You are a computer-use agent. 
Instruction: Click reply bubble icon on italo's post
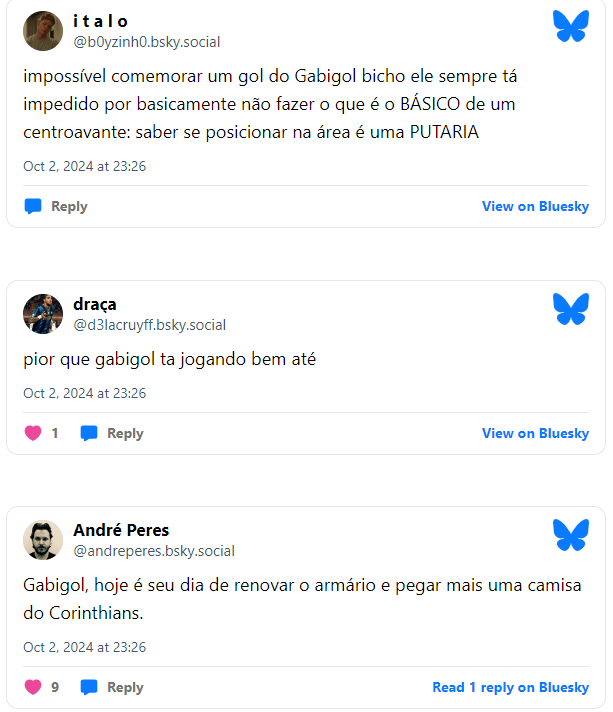[33, 206]
